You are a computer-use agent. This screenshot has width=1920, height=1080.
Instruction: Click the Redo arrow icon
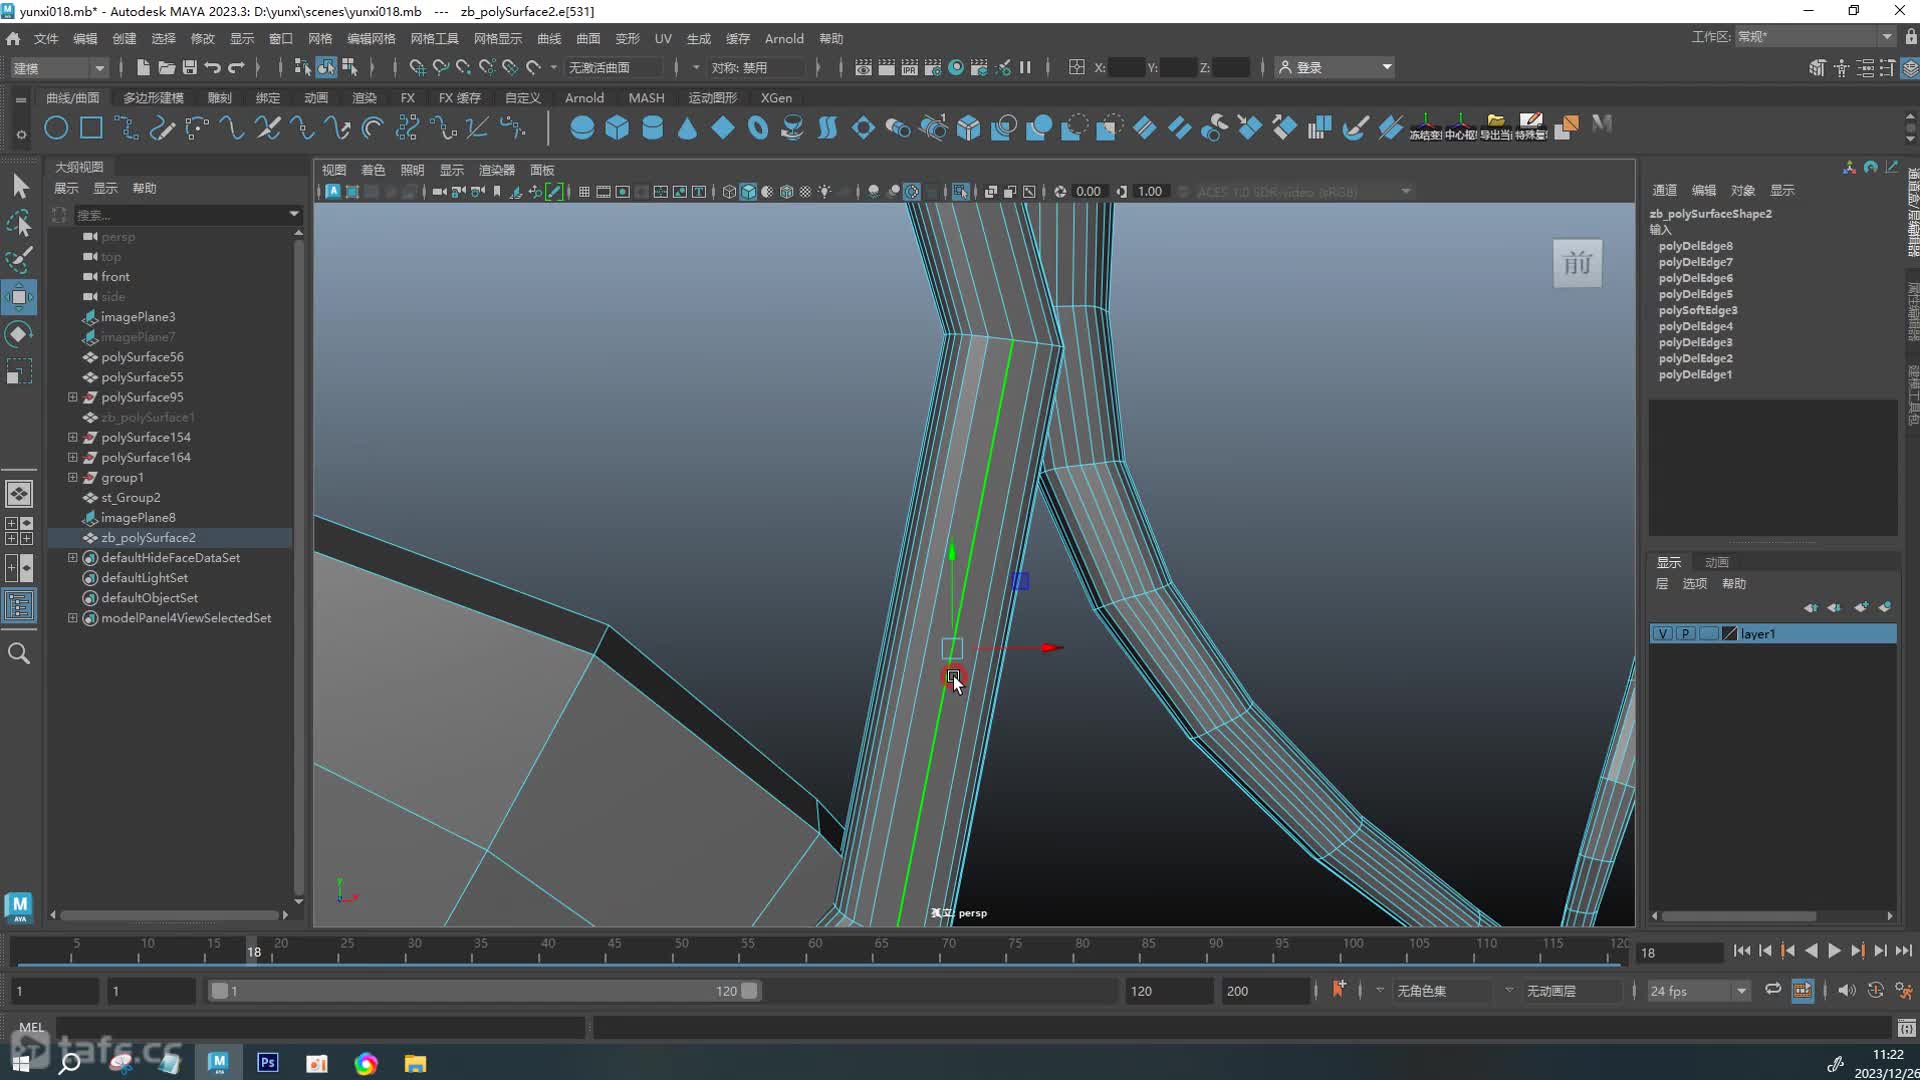(237, 67)
